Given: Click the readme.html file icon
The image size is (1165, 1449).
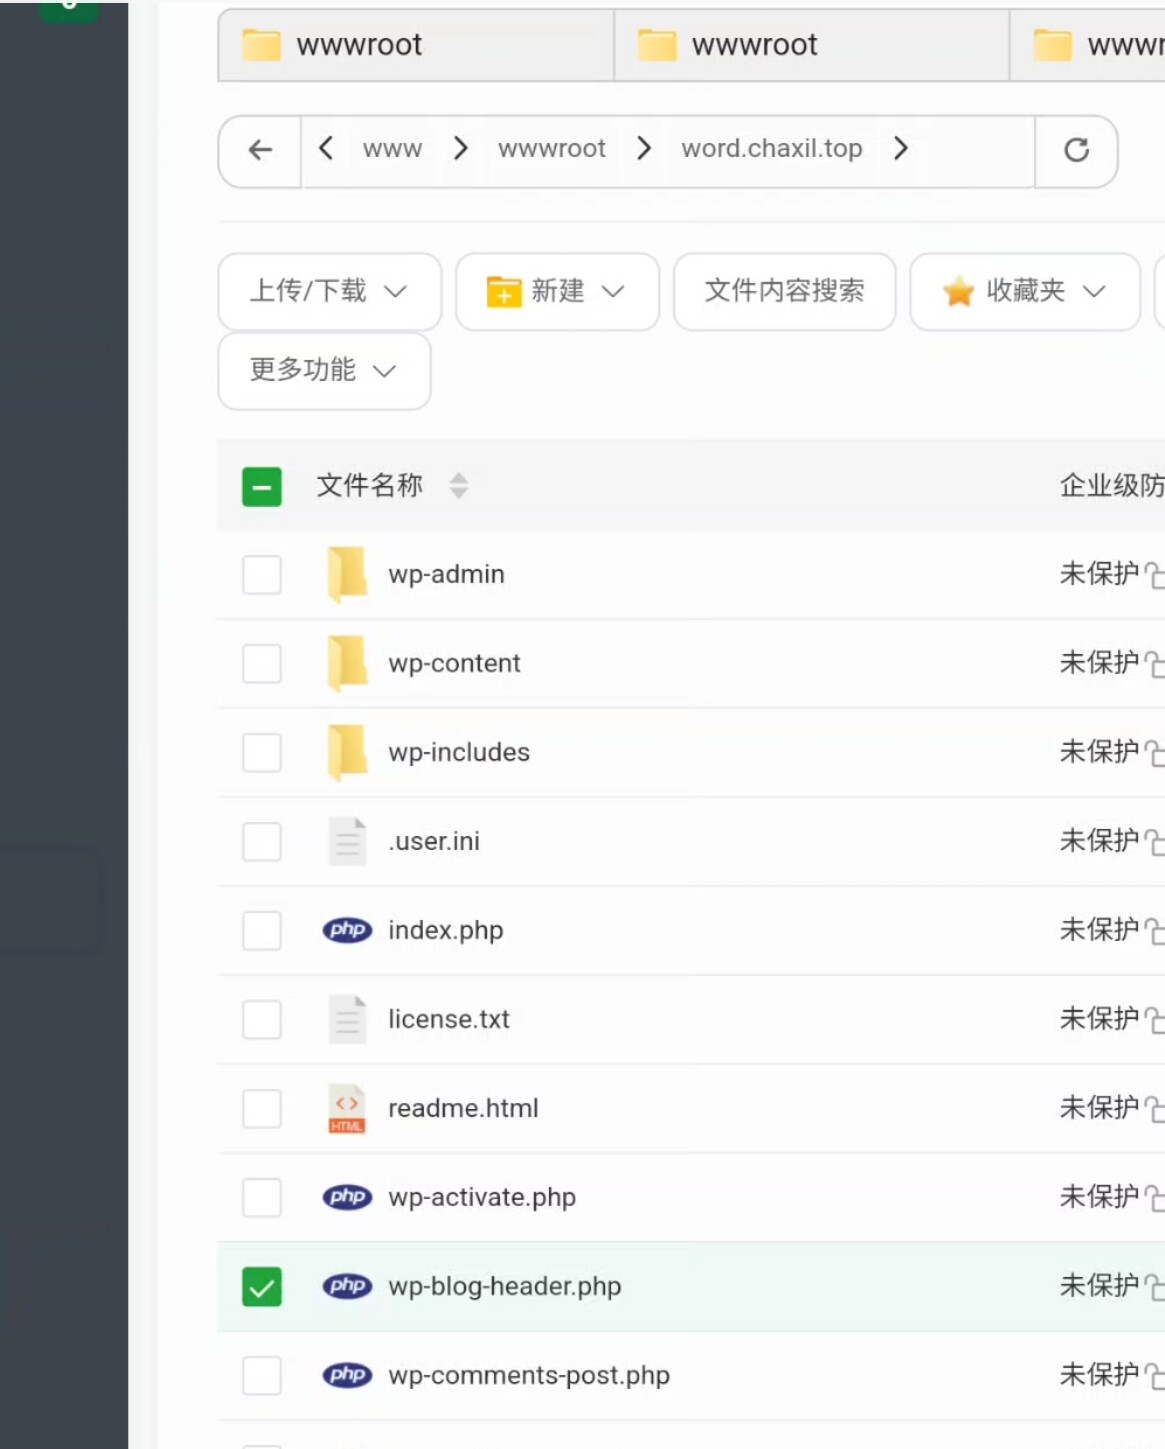Looking at the screenshot, I should 347,1108.
